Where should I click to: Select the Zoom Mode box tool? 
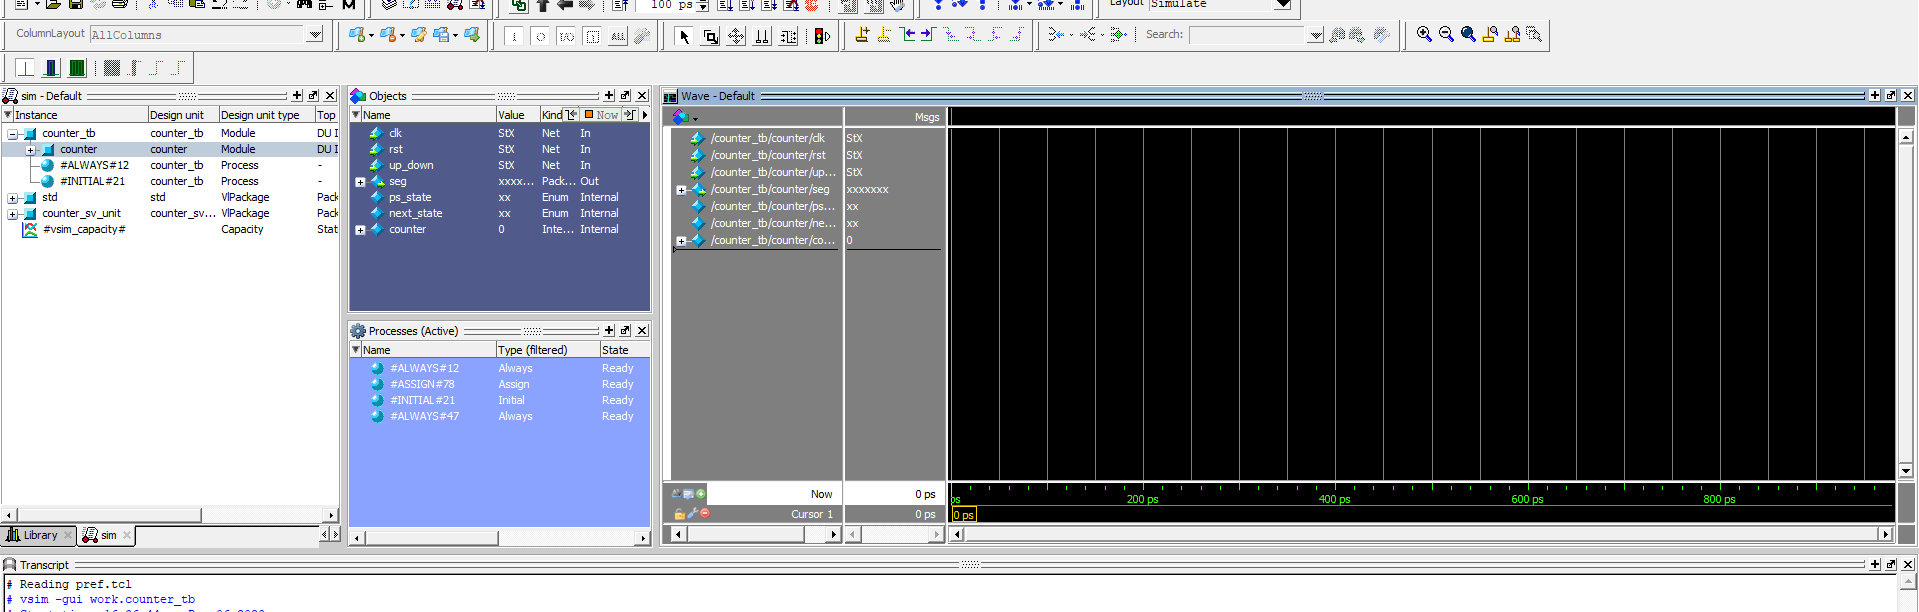(710, 36)
